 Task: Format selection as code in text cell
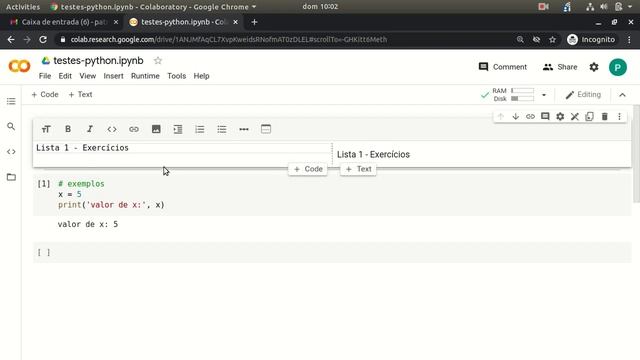click(x=112, y=129)
